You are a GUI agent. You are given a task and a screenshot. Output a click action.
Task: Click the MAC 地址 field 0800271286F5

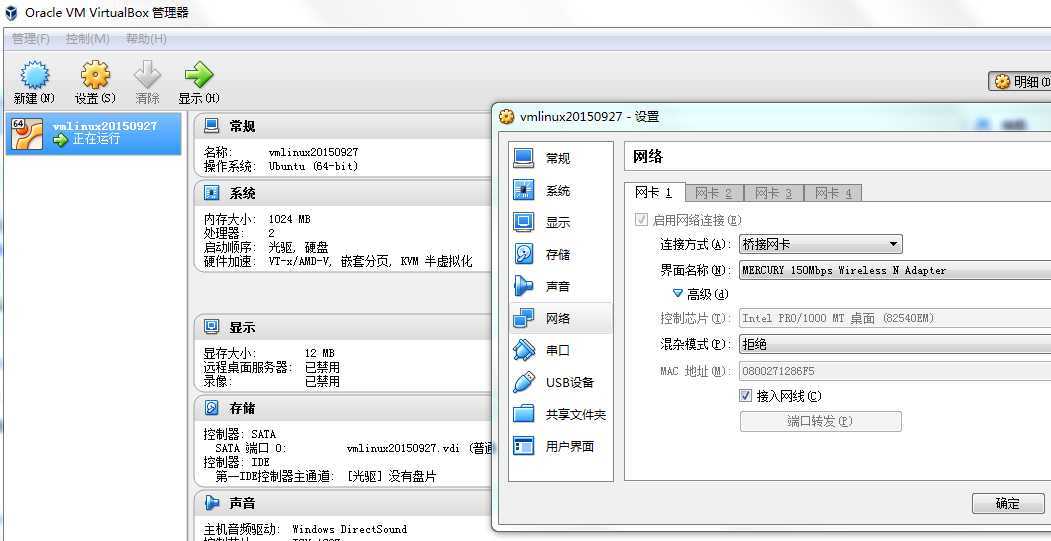895,371
